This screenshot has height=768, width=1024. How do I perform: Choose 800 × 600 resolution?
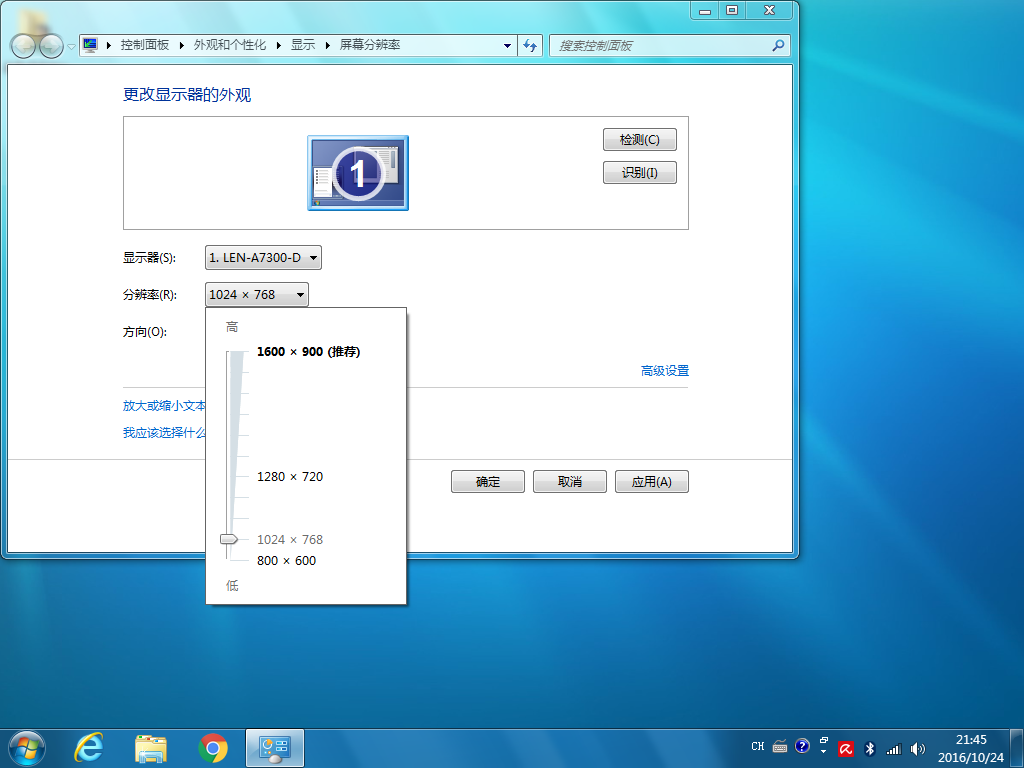click(286, 560)
